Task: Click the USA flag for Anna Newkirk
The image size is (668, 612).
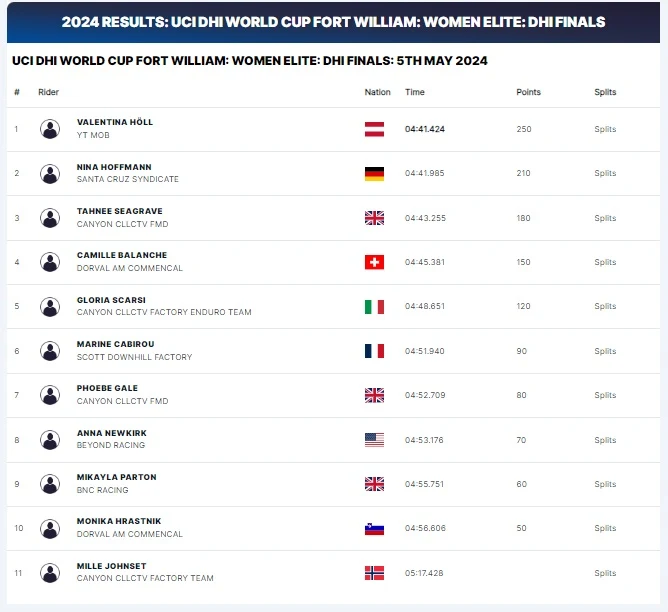Action: tap(374, 440)
